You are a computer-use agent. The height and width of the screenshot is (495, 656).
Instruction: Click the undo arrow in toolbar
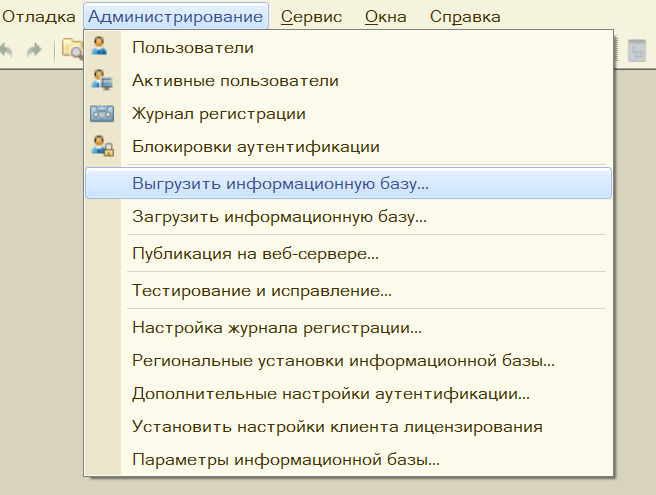click(x=6, y=50)
